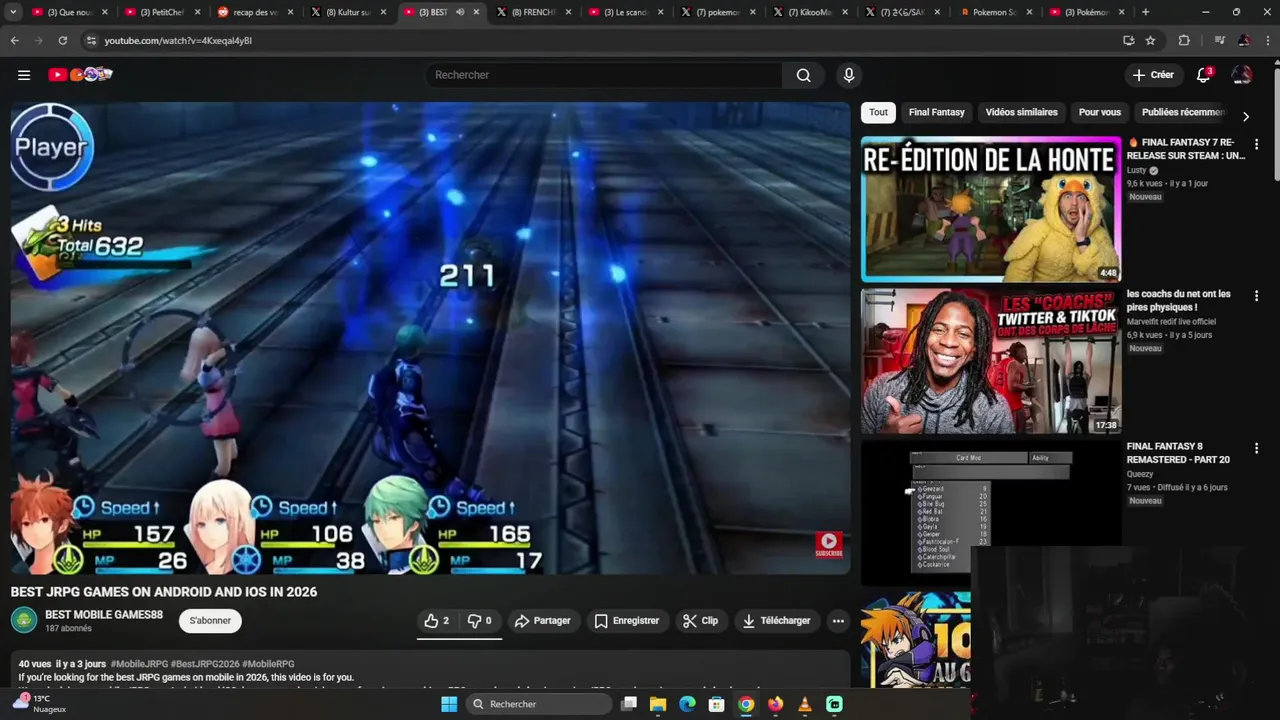Viewport: 1280px width, 720px height.
Task: Open YouTube notifications bell
Action: 1204,75
